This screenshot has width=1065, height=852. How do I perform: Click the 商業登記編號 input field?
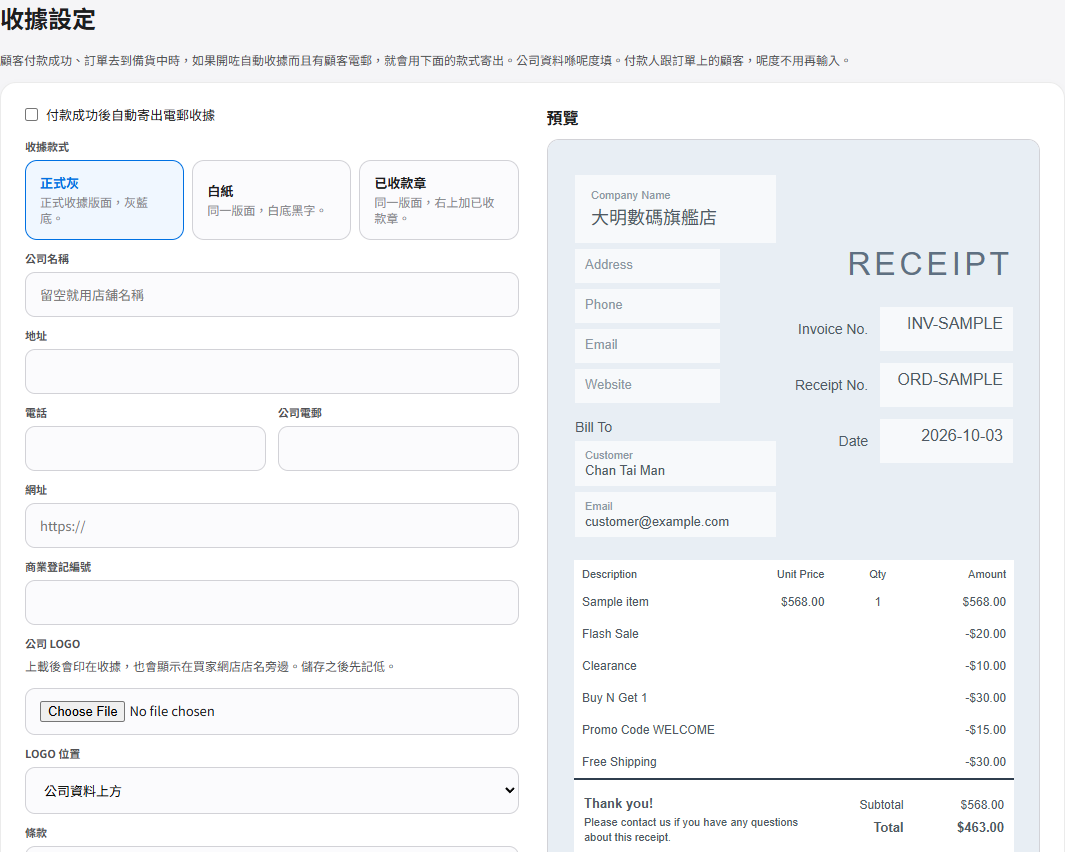[272, 603]
